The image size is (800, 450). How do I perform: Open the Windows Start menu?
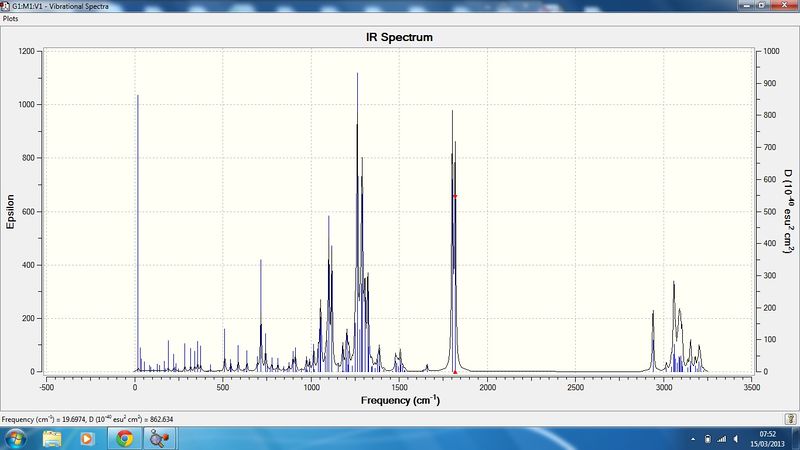pyautogui.click(x=15, y=439)
